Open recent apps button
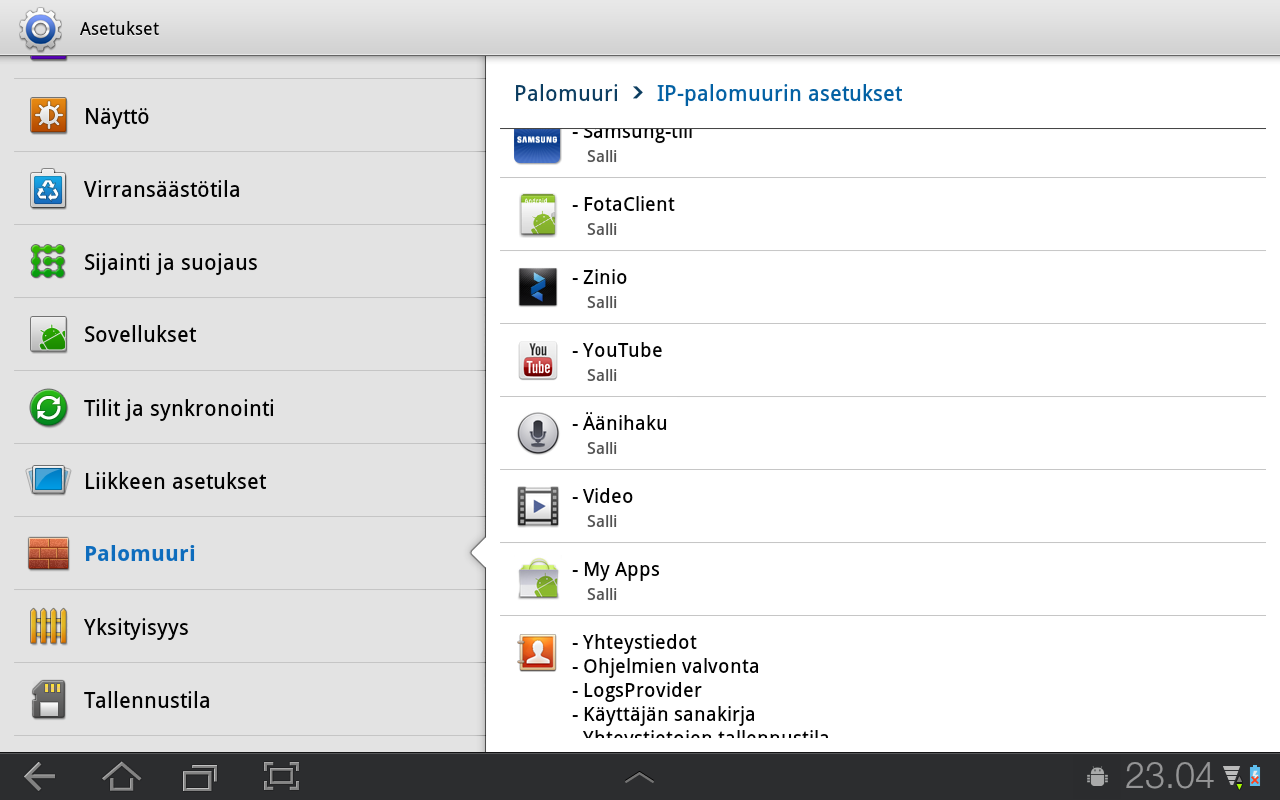The image size is (1280, 800). 200,776
